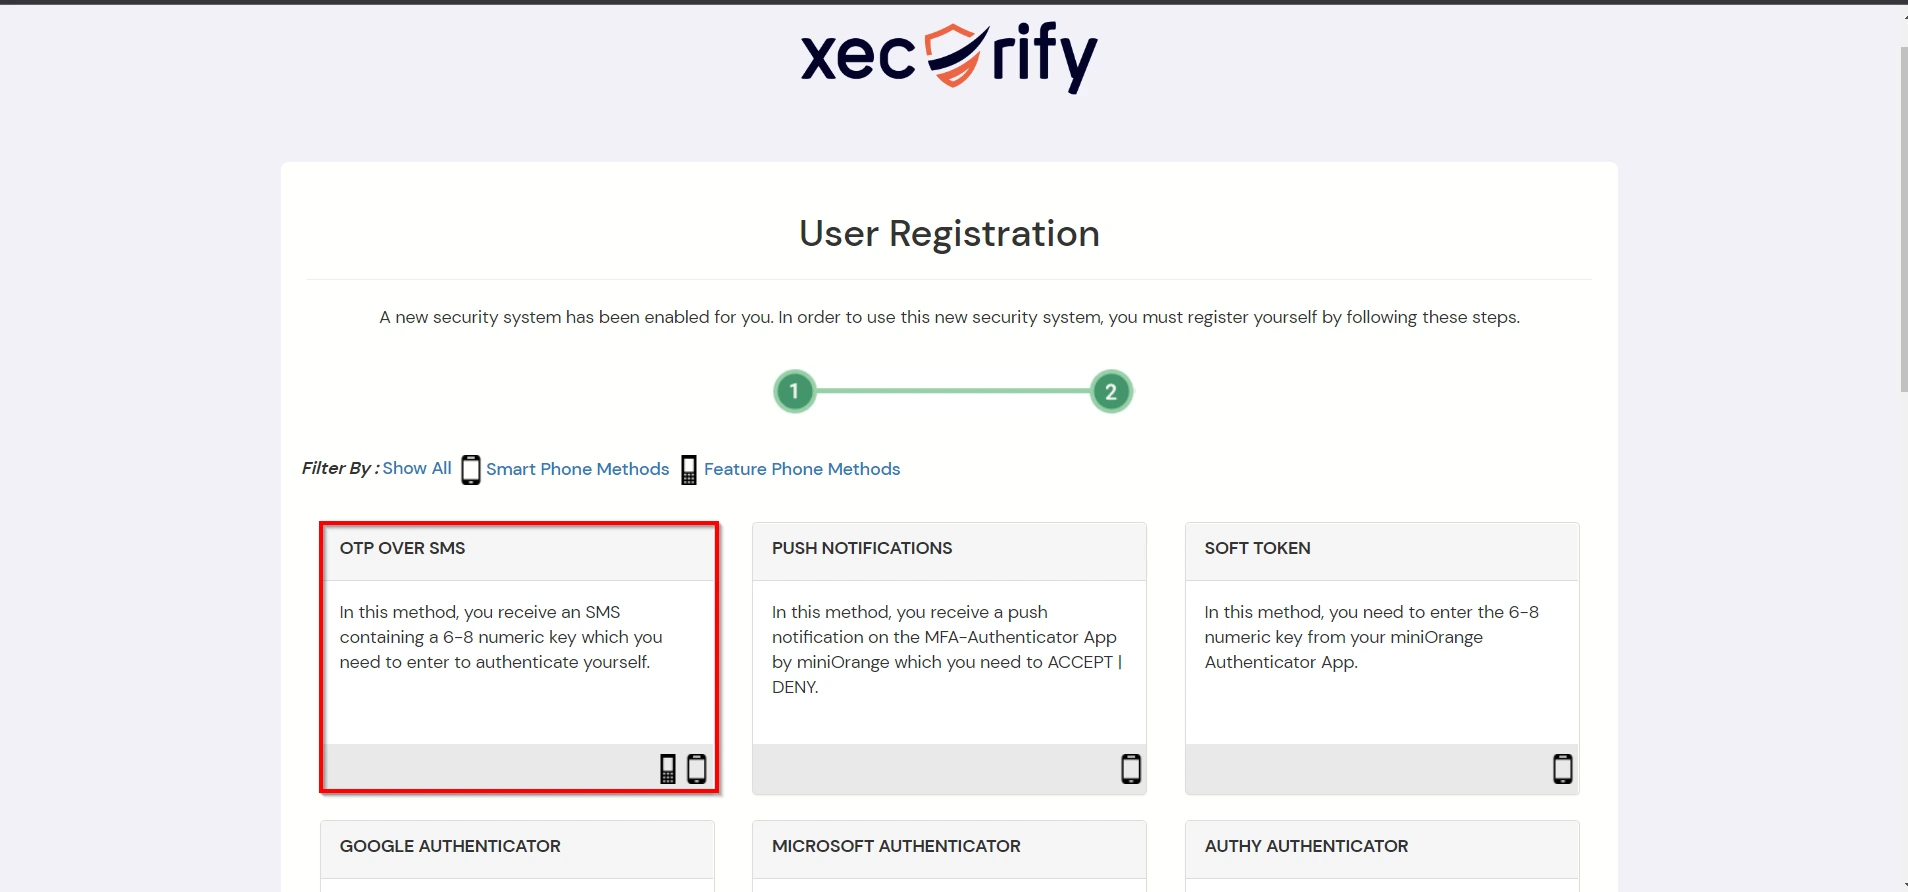Select the smartphone icon on OTP OVER SMS card
Screen dimensions: 1908x892
(x=697, y=769)
